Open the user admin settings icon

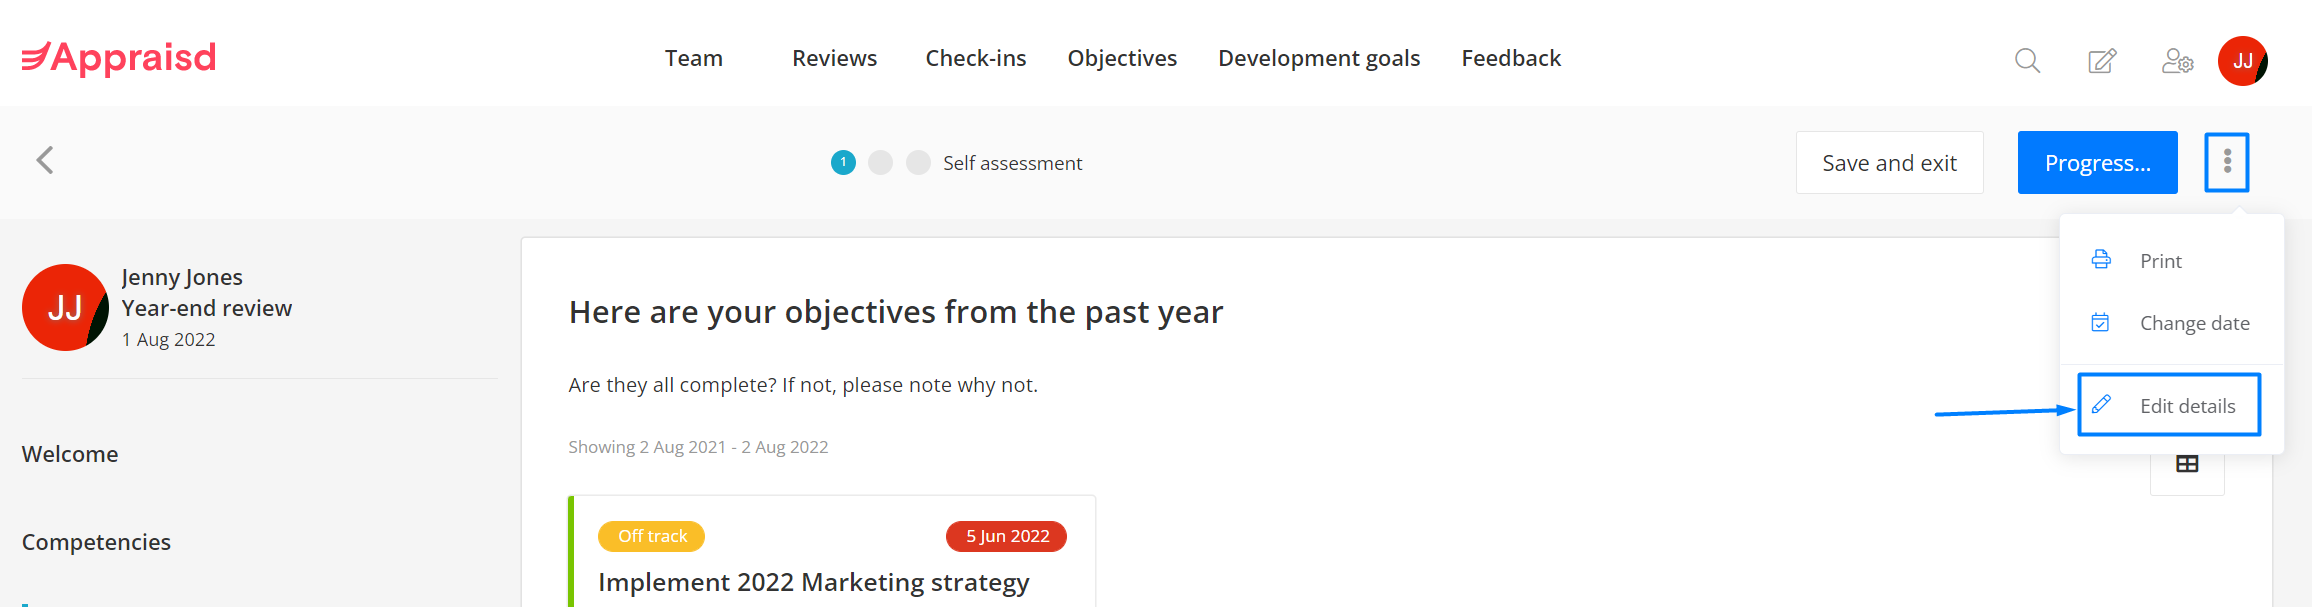point(2177,61)
